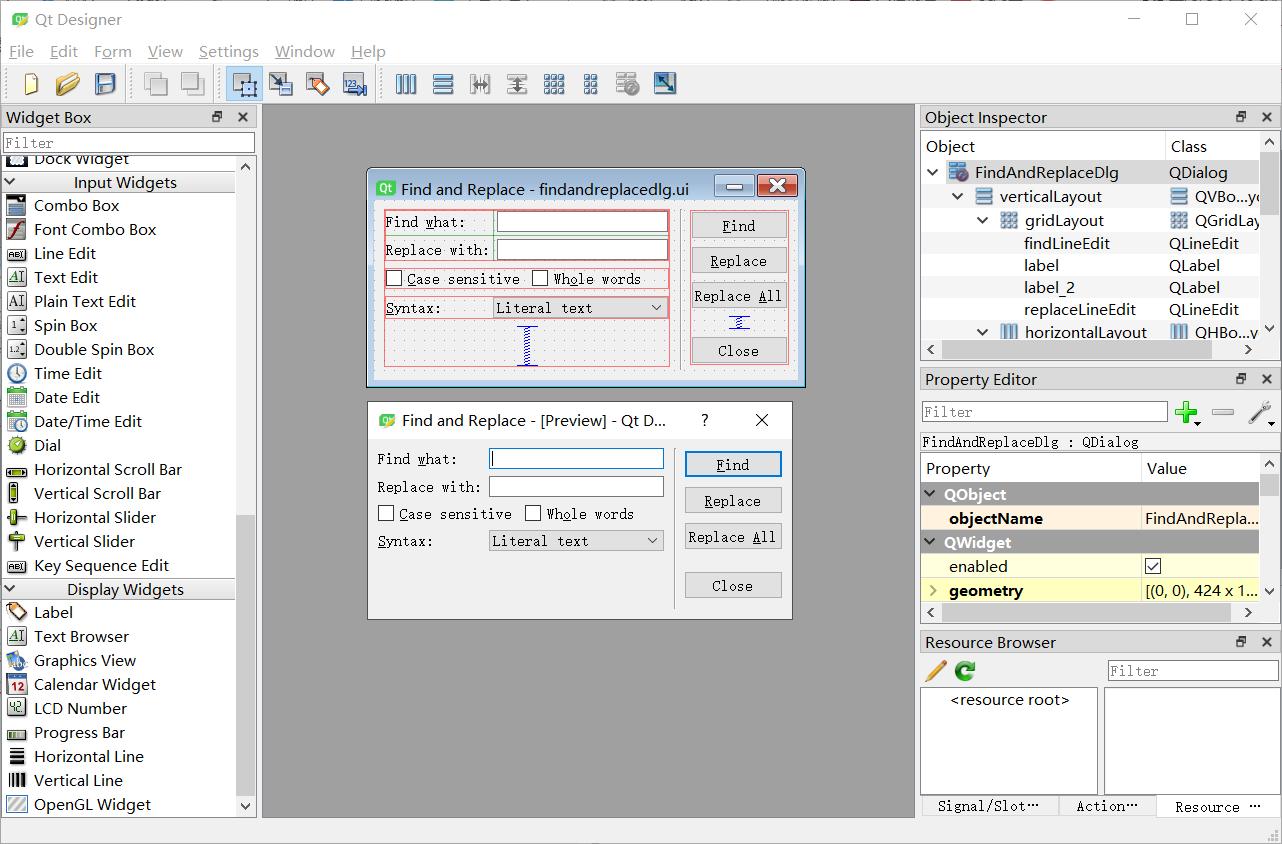The image size is (1282, 844).
Task: Click the Break Layout toolbar icon
Action: [x=627, y=84]
